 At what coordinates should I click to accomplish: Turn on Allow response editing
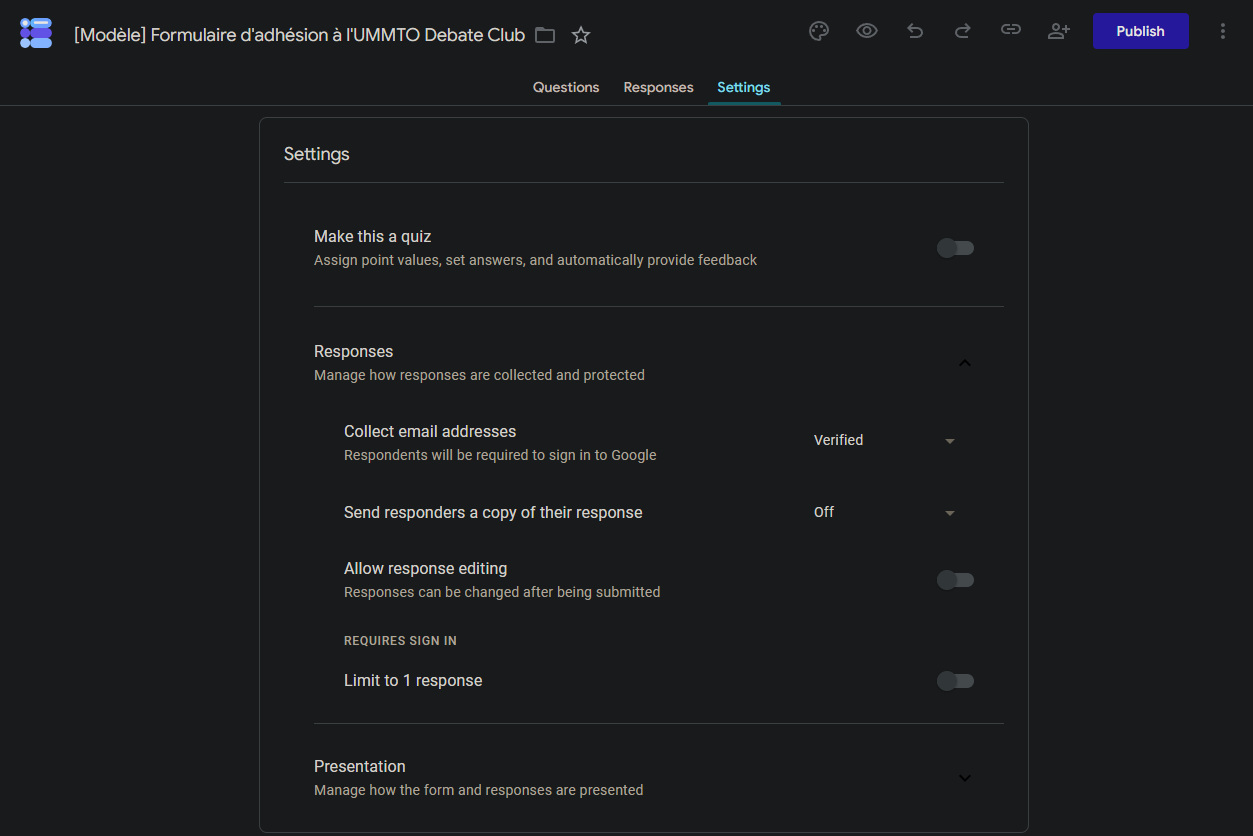tap(955, 580)
